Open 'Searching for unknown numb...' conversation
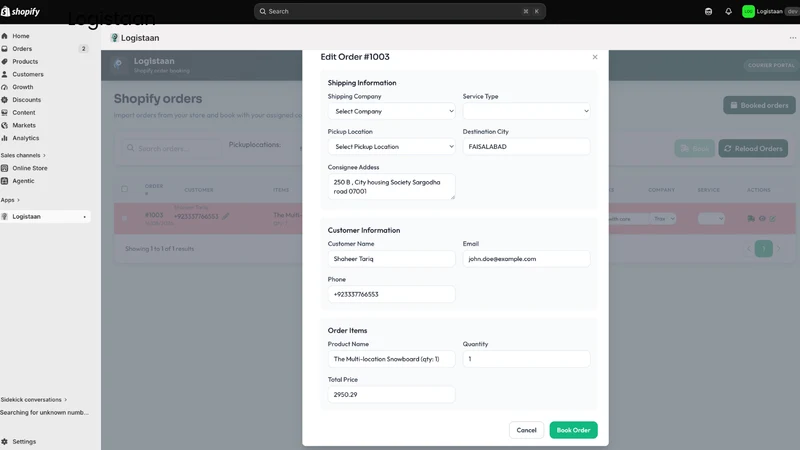The width and height of the screenshot is (800, 450). point(44,412)
